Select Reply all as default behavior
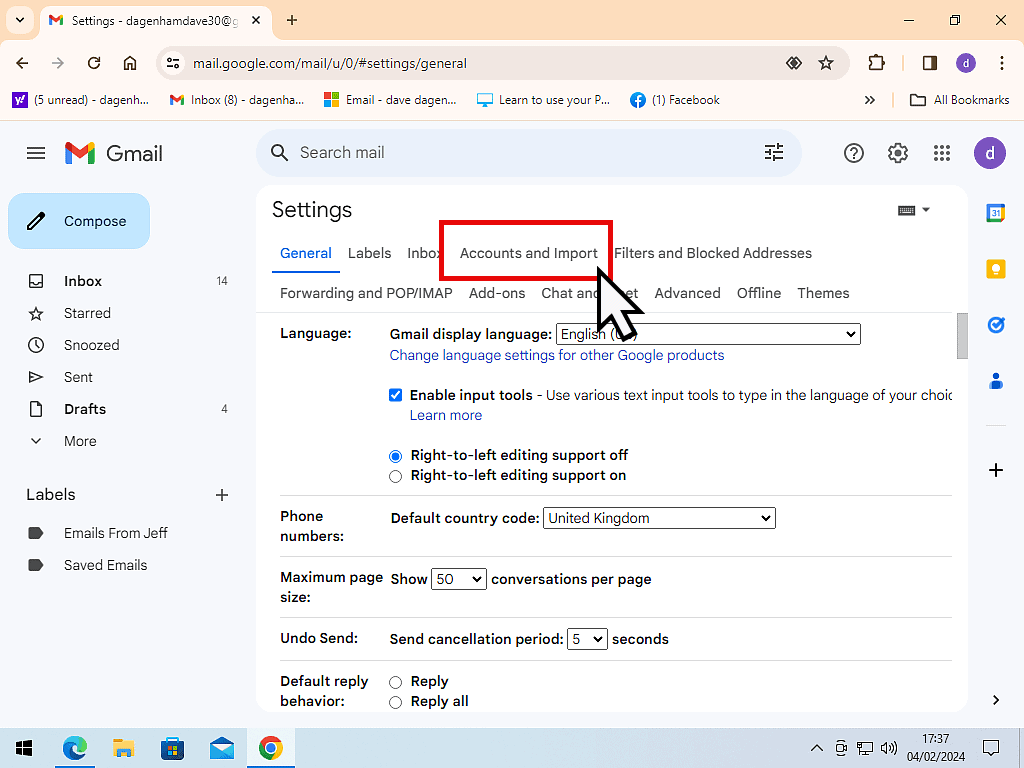This screenshot has height=768, width=1024. (x=396, y=702)
